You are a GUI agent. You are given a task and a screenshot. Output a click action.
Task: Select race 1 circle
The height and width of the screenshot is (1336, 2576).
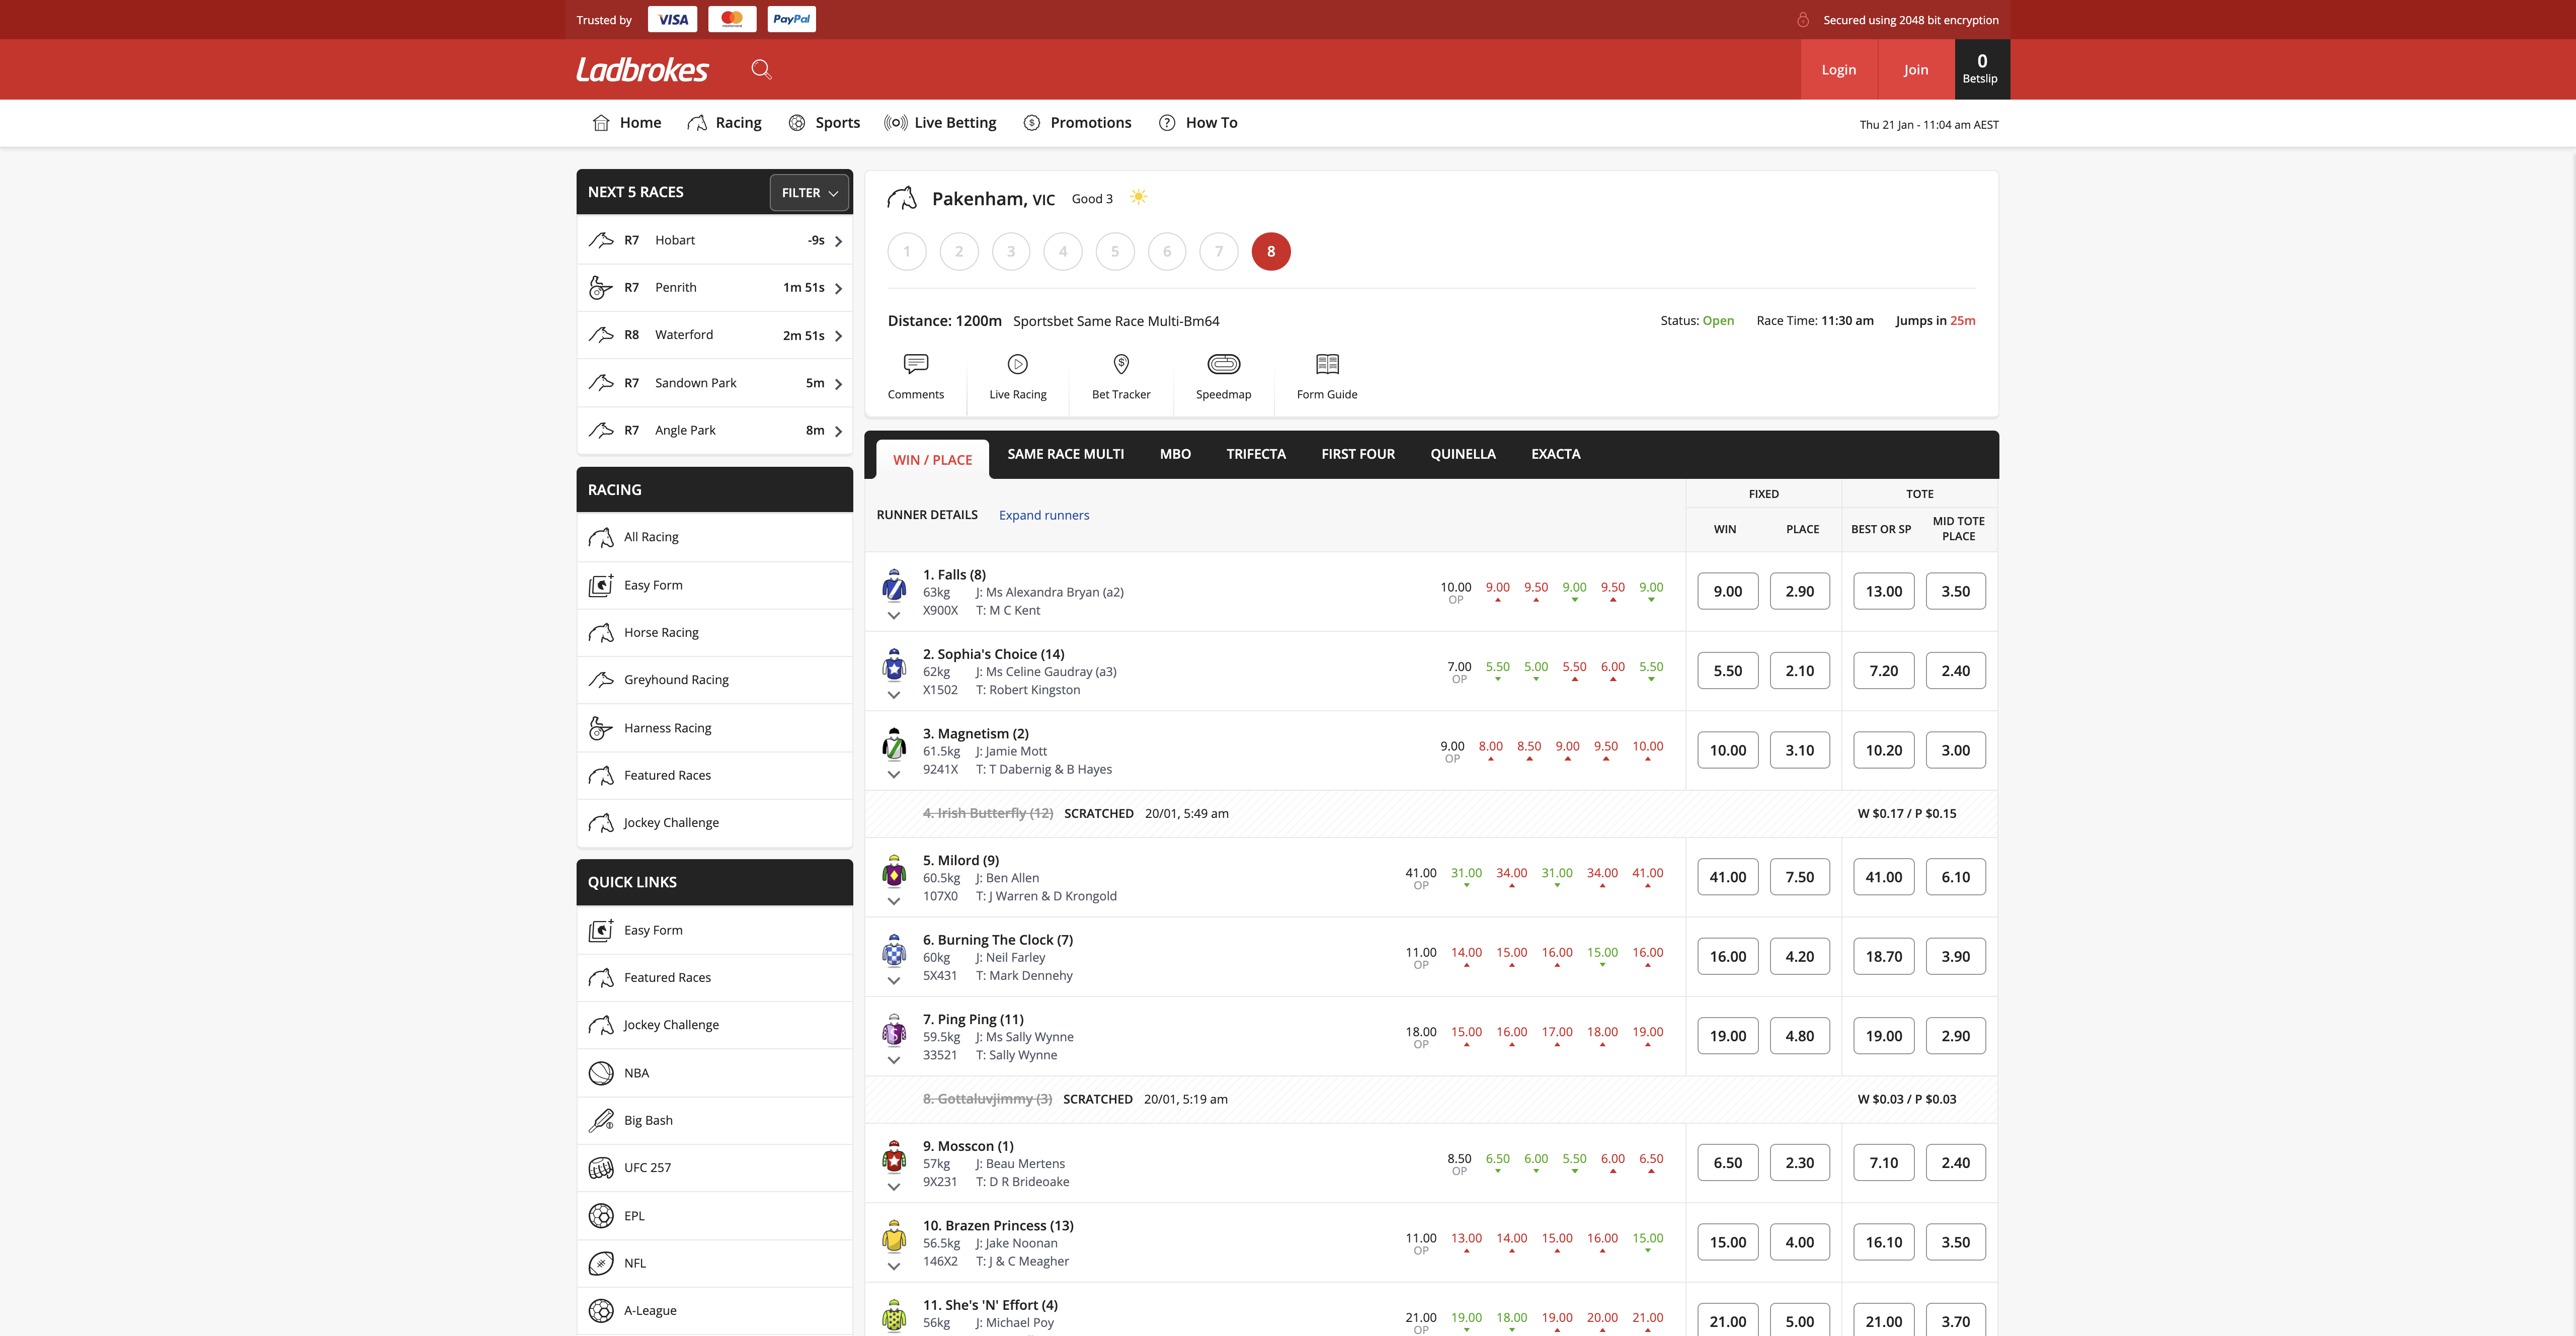907,251
